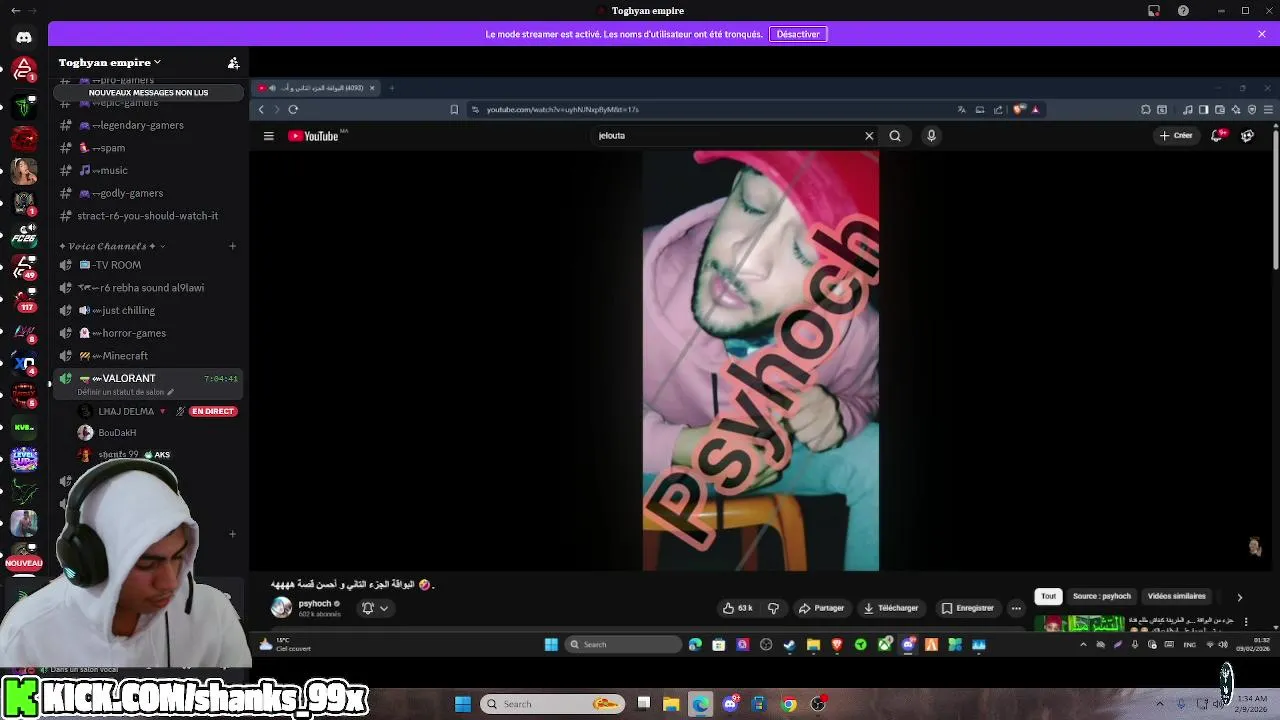1280x720 pixels.
Task: Open YouTube account avatar menu
Action: click(x=1247, y=136)
